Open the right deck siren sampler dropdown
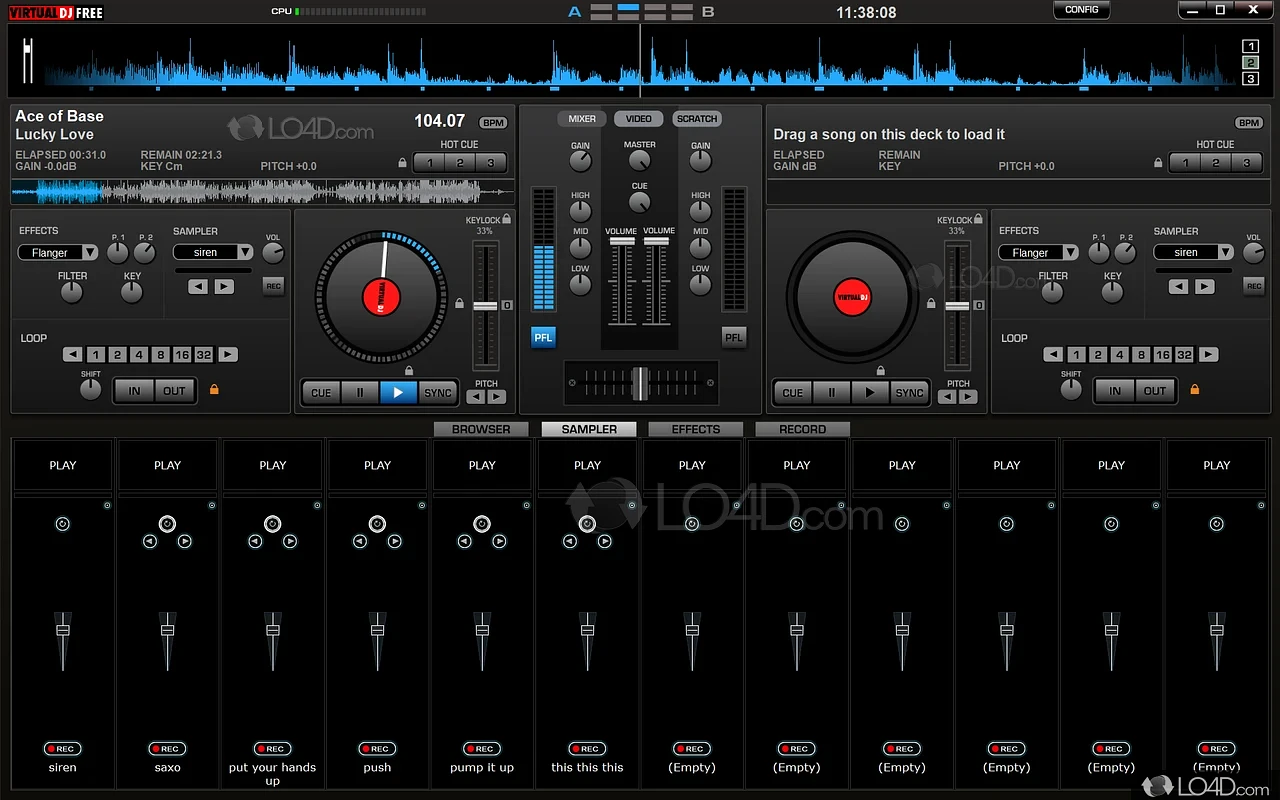Viewport: 1280px width, 800px height. pos(1194,253)
